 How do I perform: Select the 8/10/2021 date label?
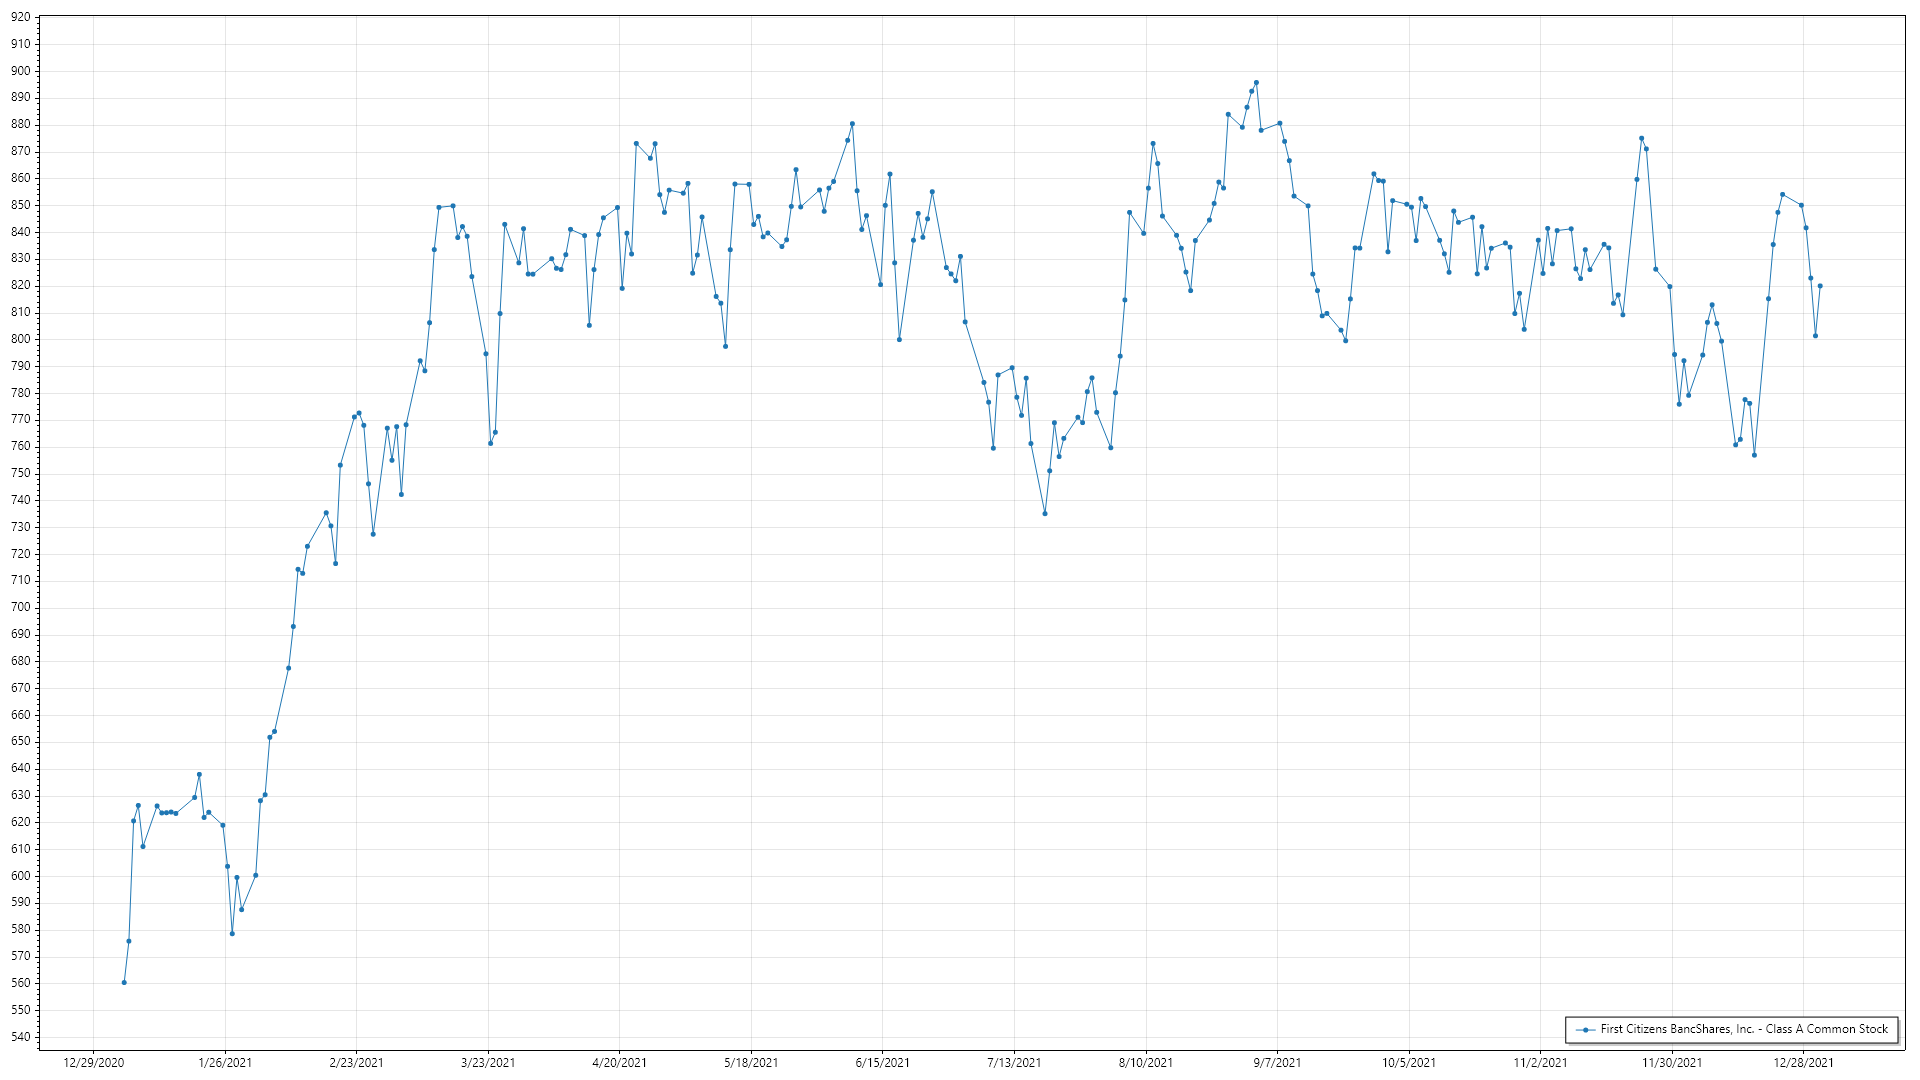point(1146,1063)
